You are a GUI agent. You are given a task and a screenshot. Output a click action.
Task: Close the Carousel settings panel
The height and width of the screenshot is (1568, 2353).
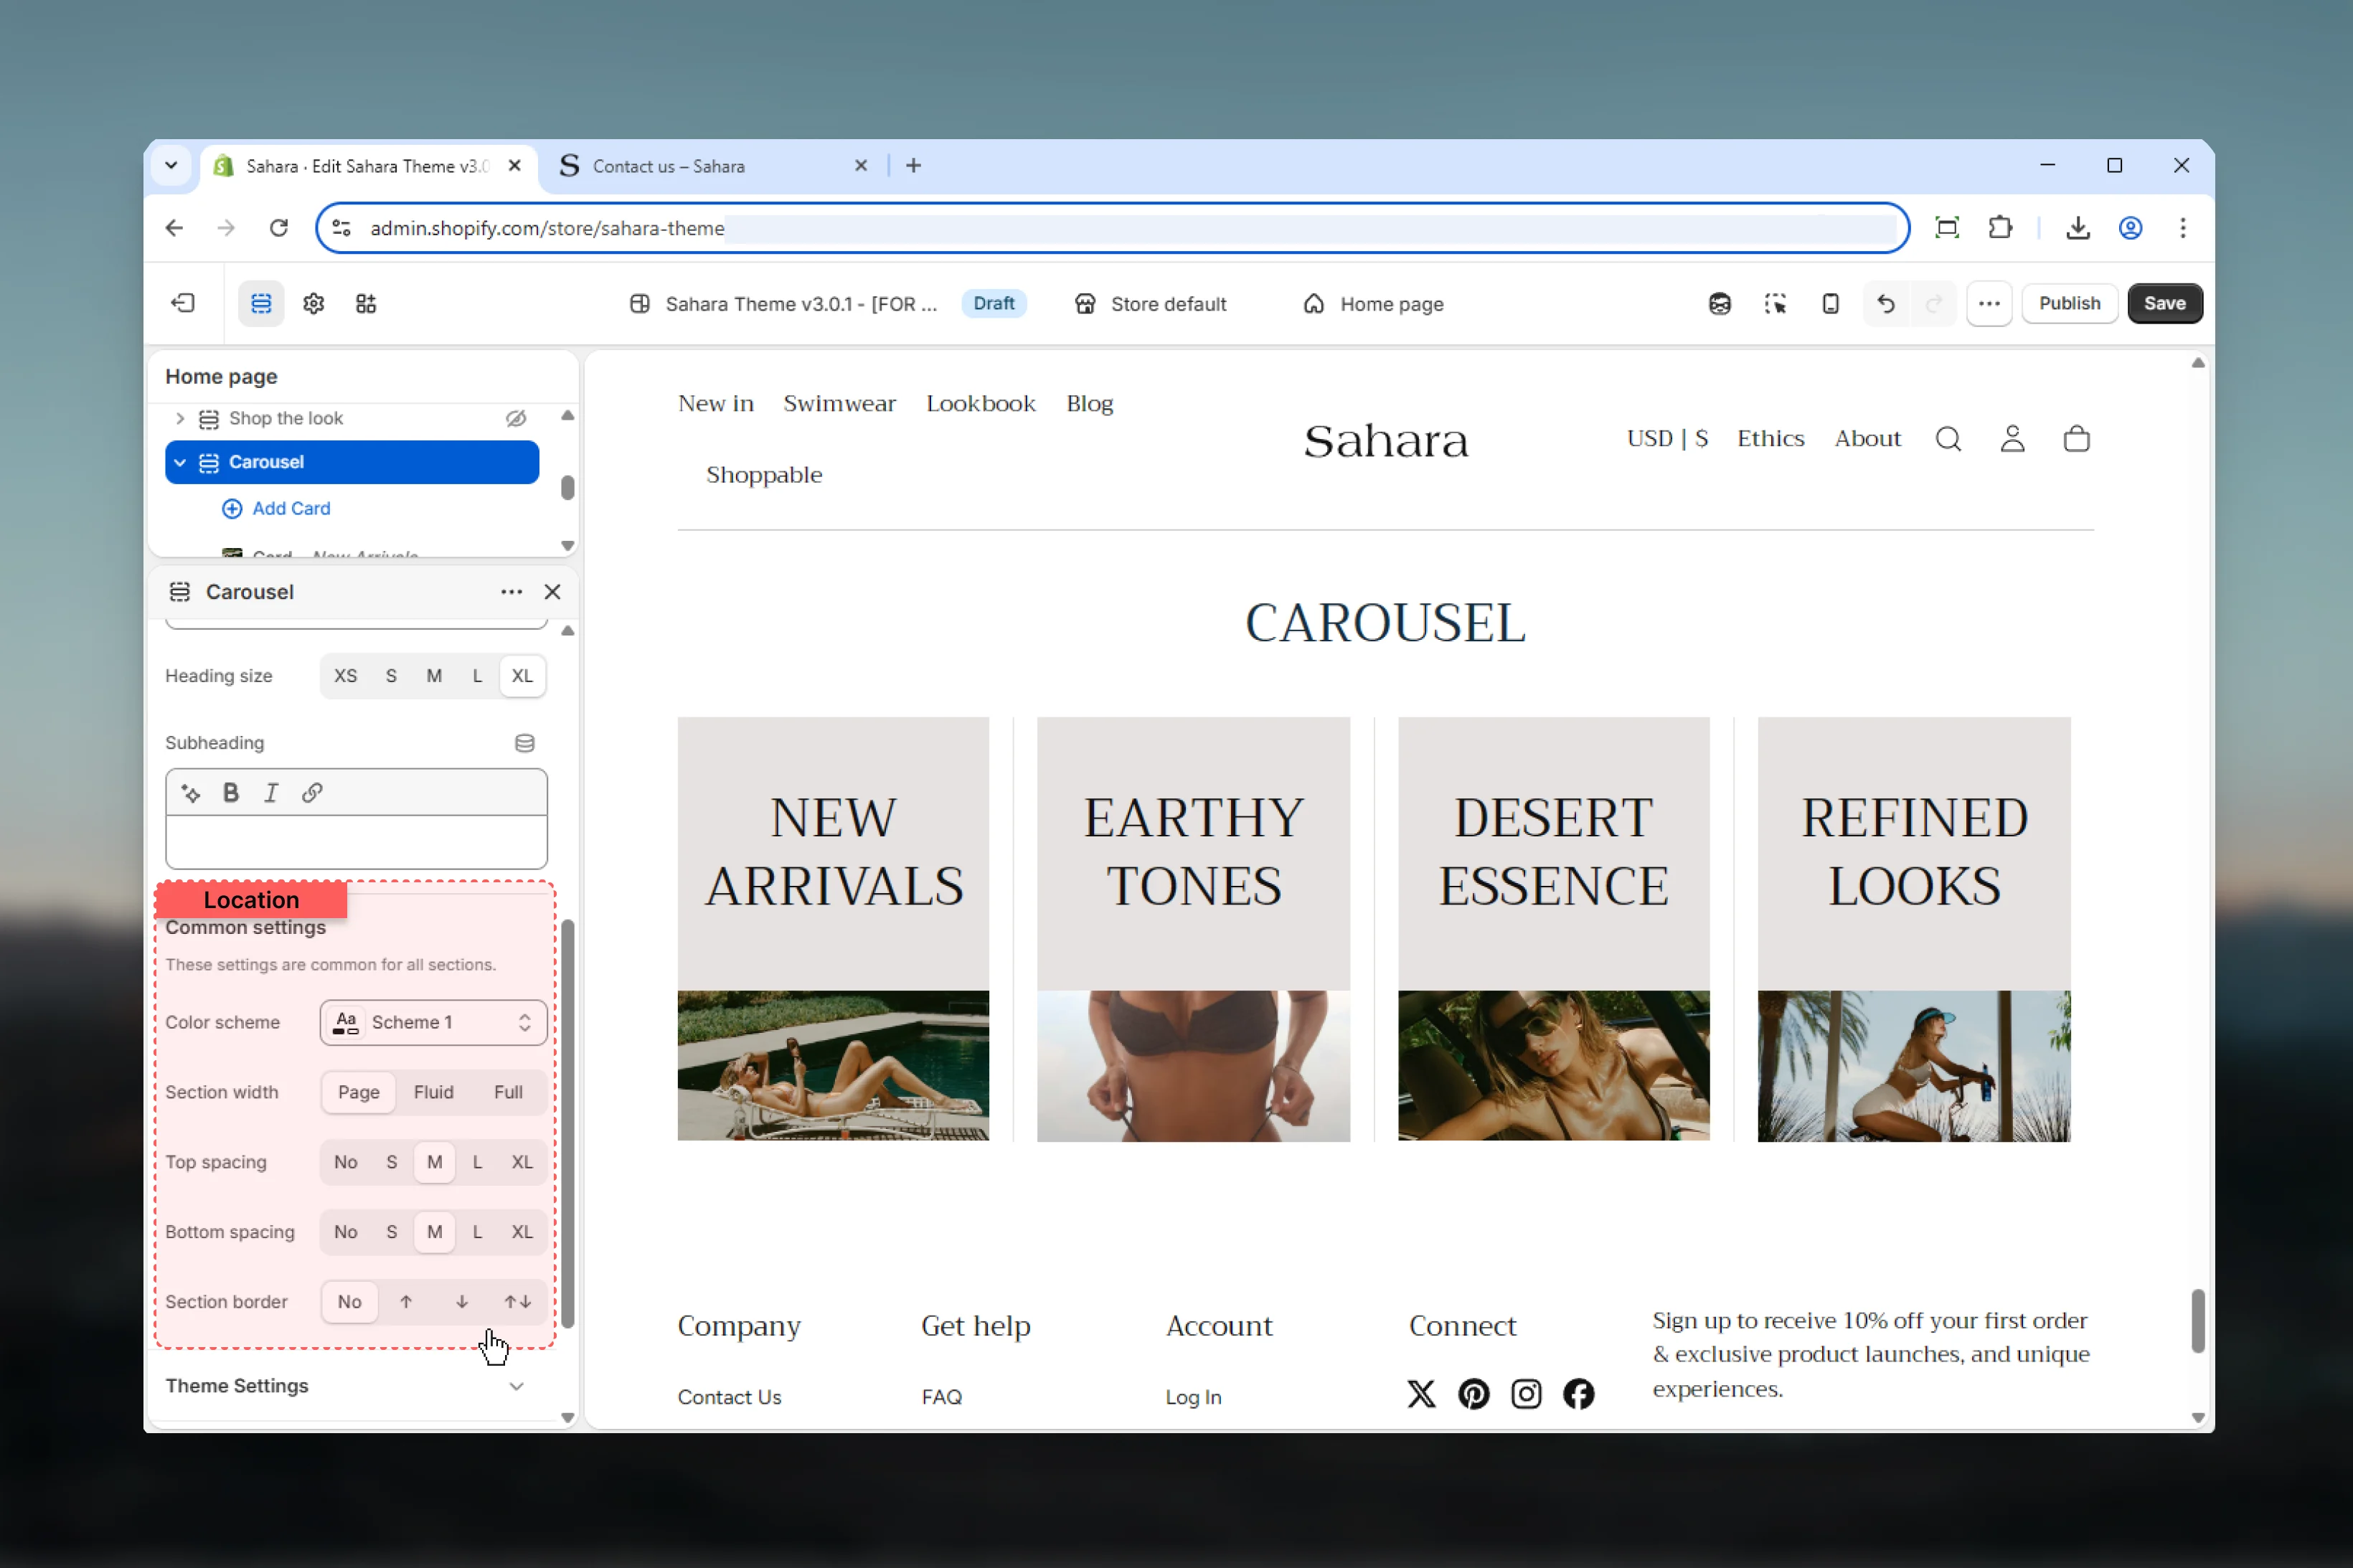click(x=552, y=592)
